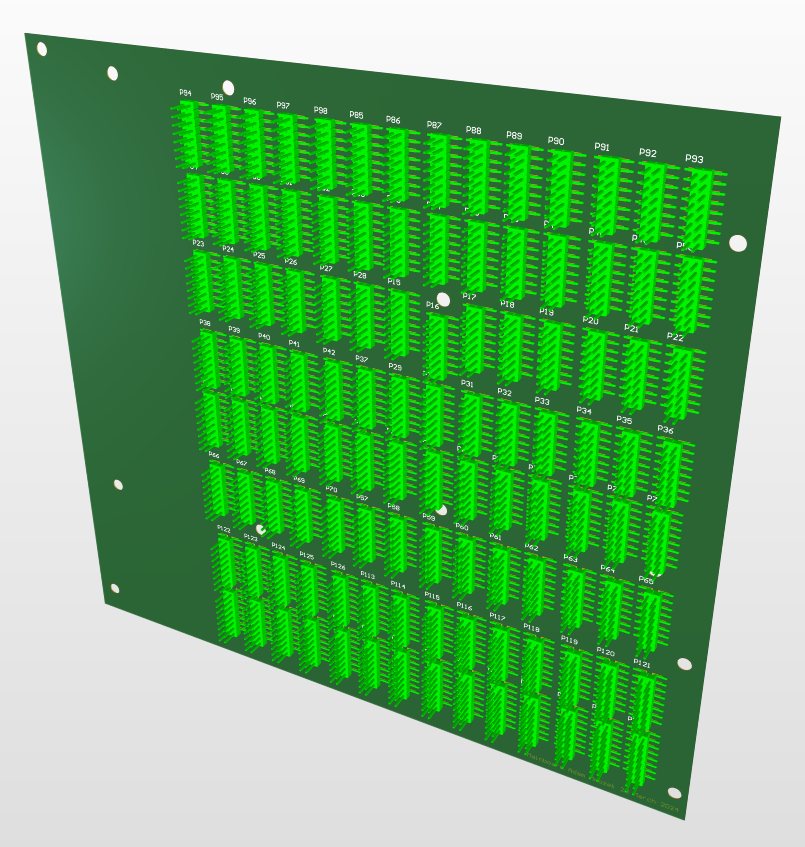Image resolution: width=805 pixels, height=847 pixels.
Task: Select the P98 connector
Action: coord(324,150)
